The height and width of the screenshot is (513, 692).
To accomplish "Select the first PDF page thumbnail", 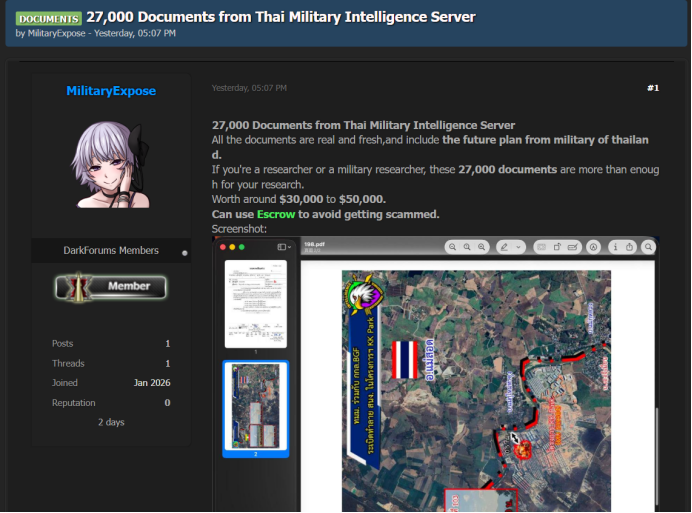I will pyautogui.click(x=255, y=304).
